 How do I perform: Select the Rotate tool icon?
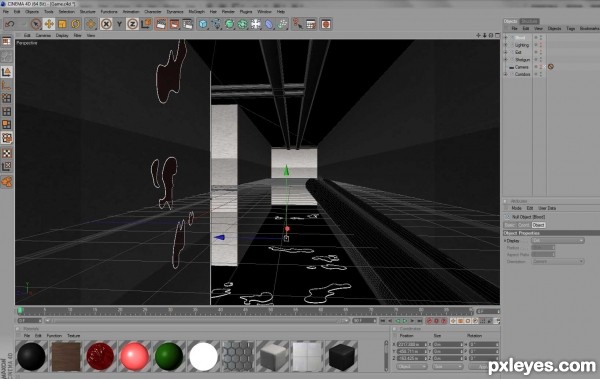(76, 24)
